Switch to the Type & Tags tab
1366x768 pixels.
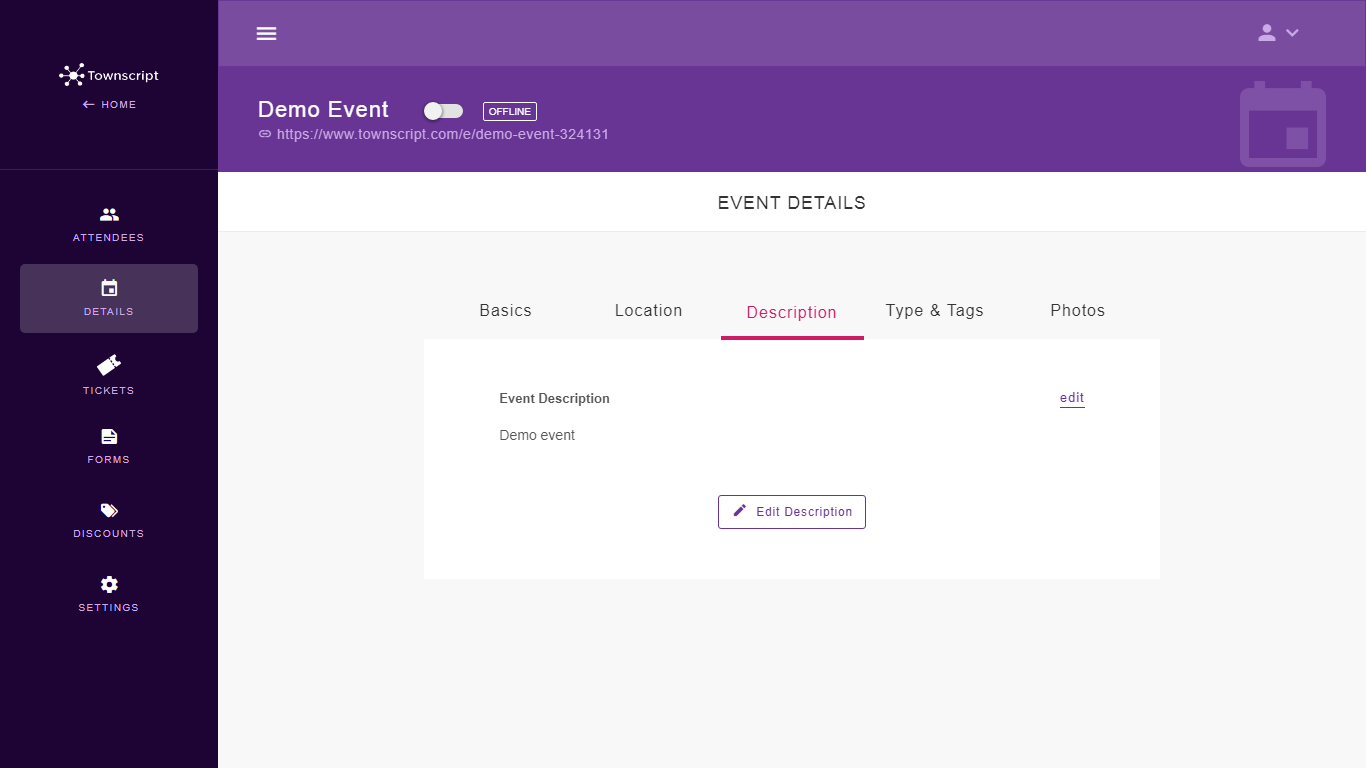tap(935, 310)
